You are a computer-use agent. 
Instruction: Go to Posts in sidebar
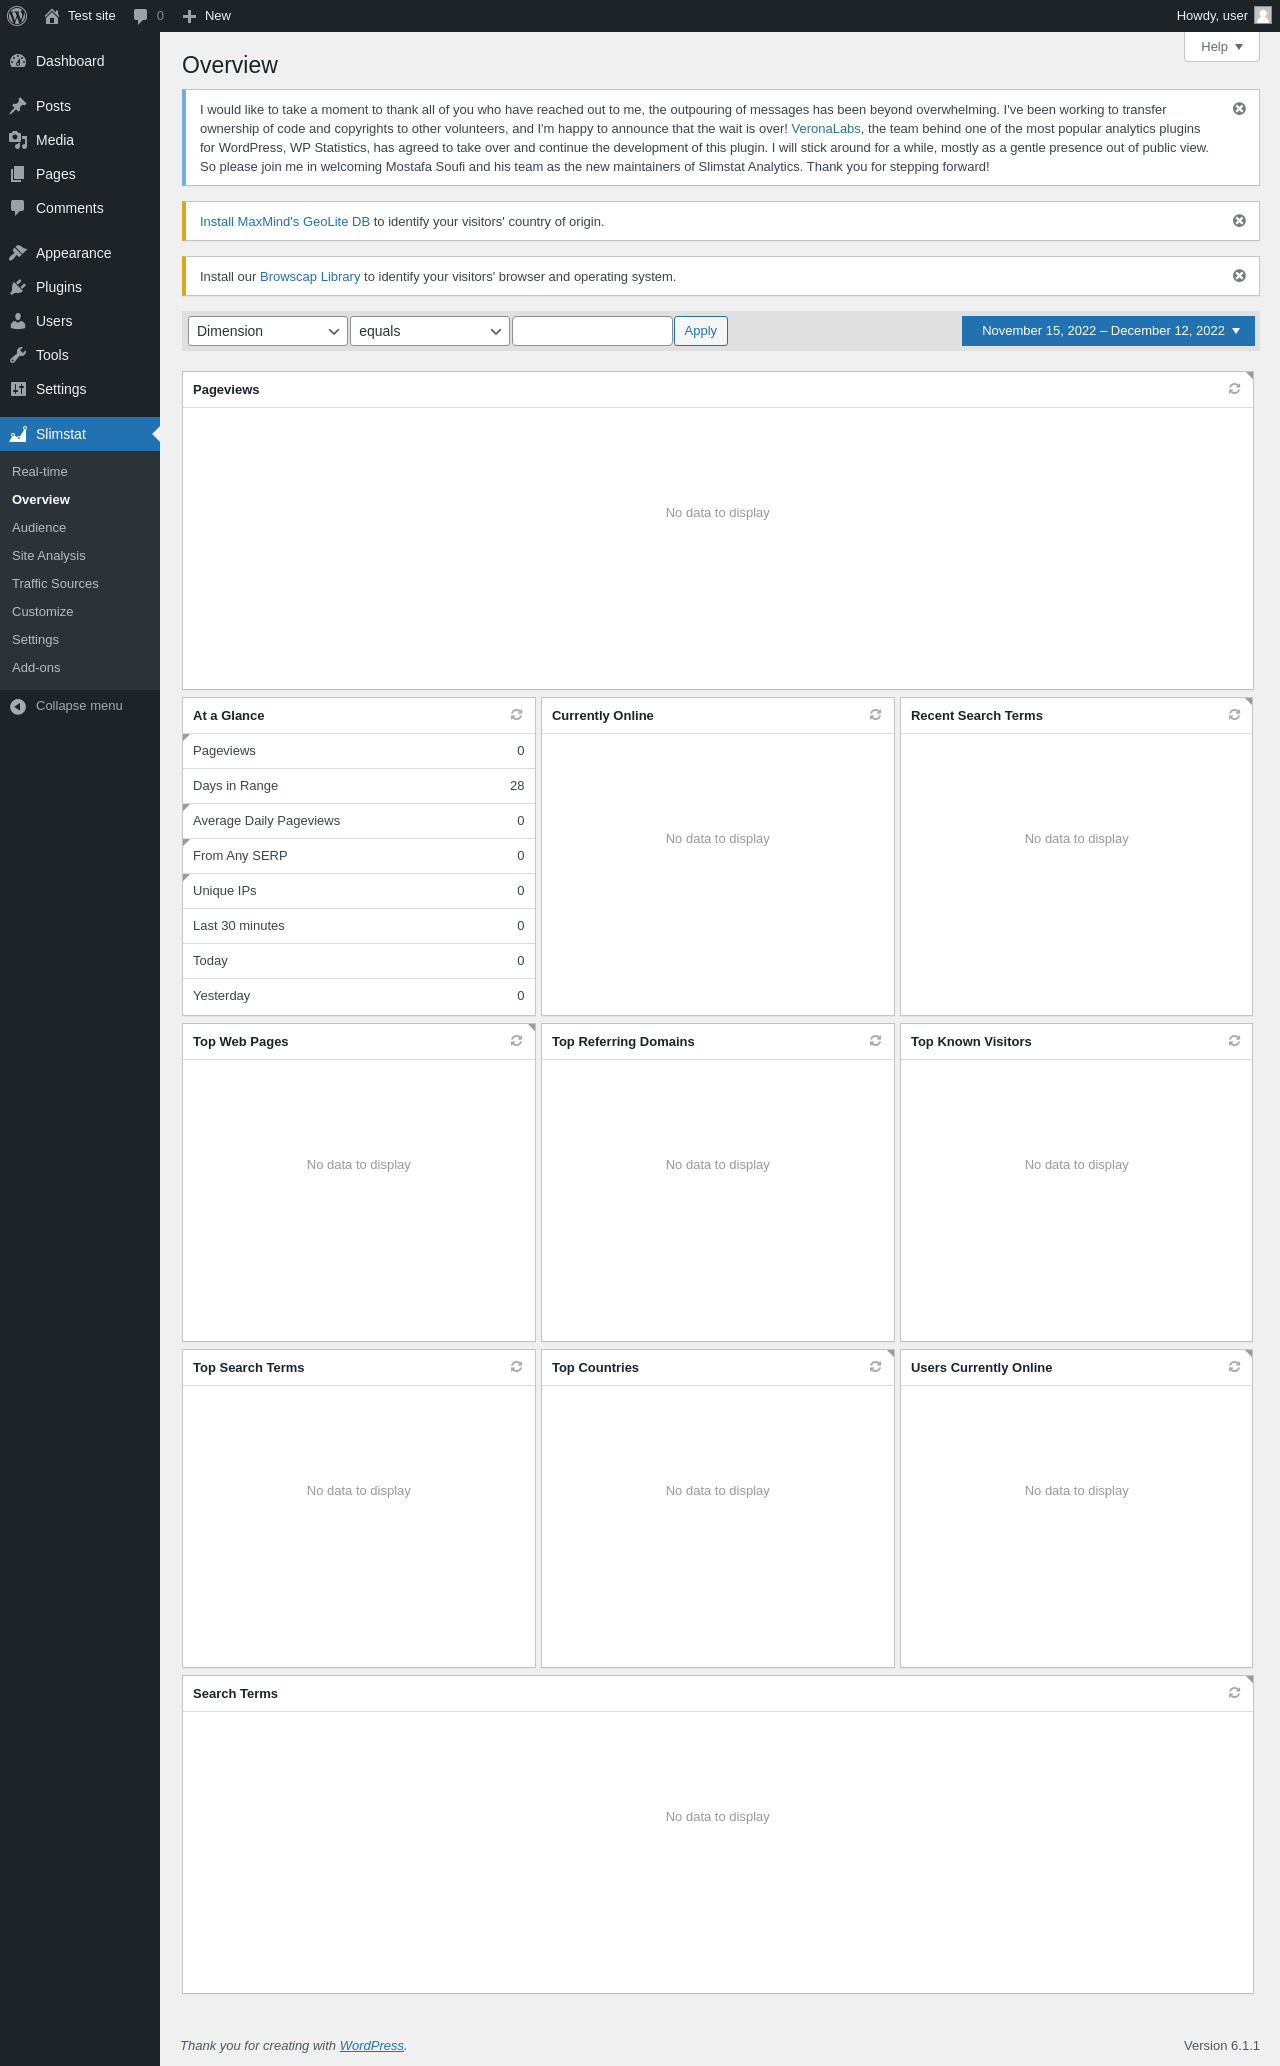pyautogui.click(x=80, y=106)
